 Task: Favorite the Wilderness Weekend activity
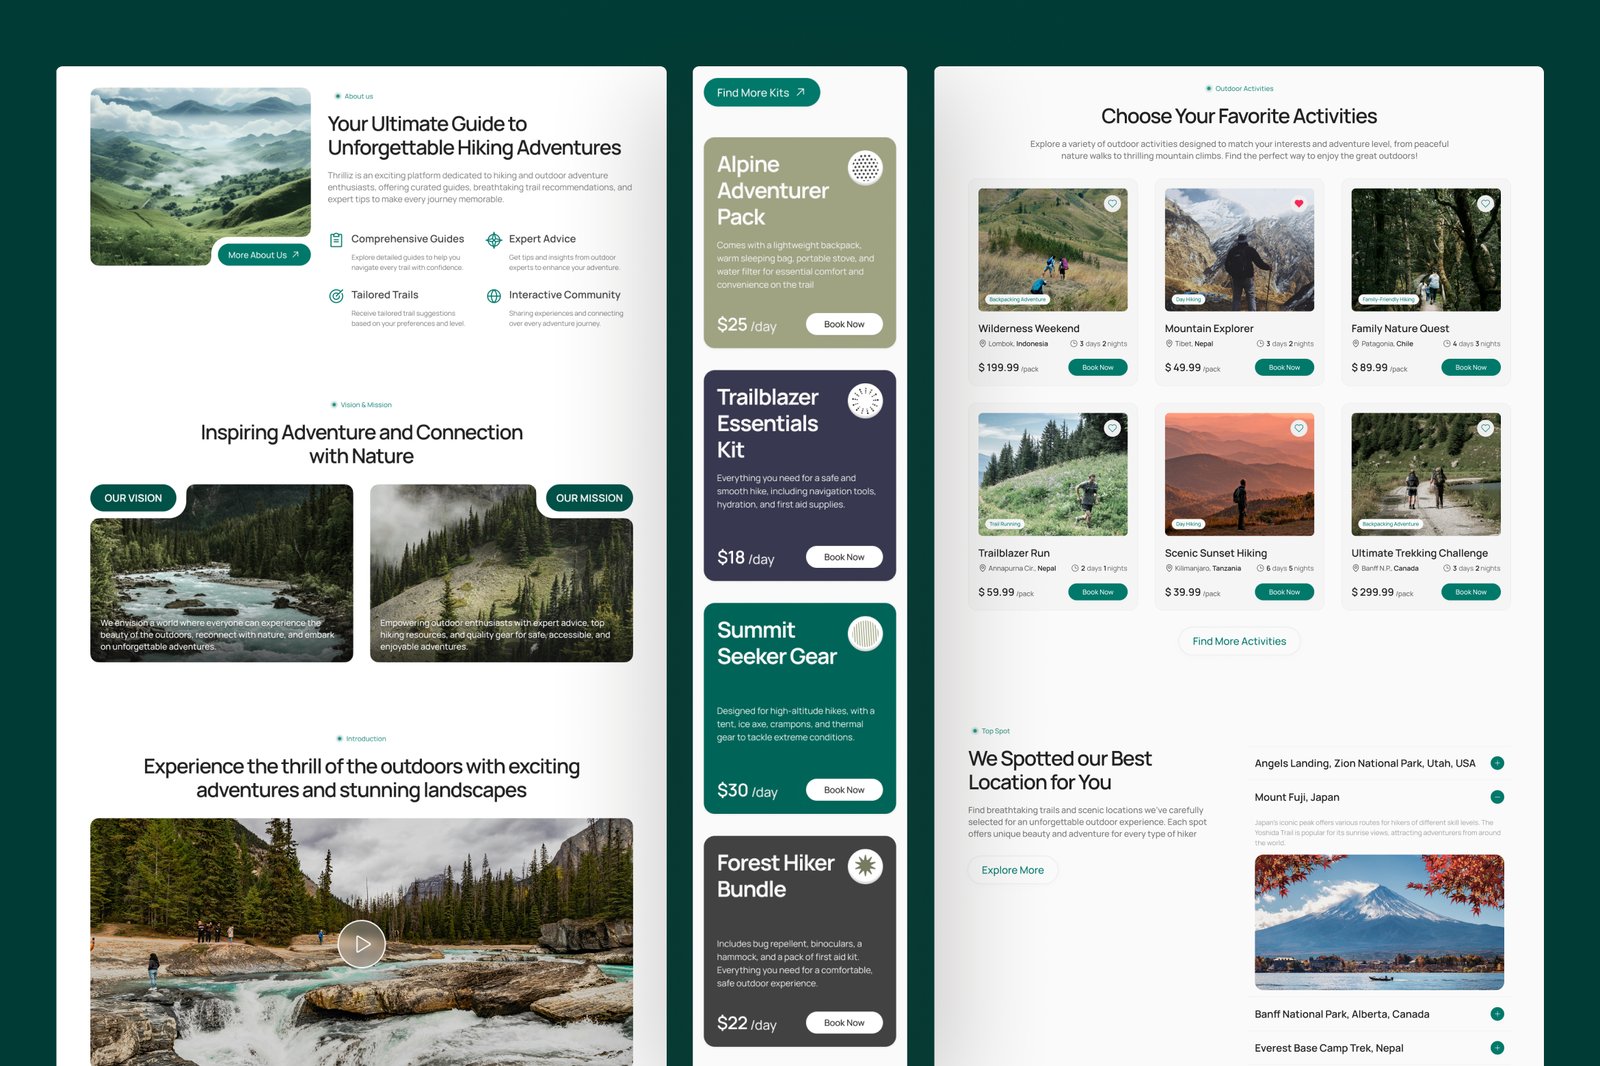1112,204
